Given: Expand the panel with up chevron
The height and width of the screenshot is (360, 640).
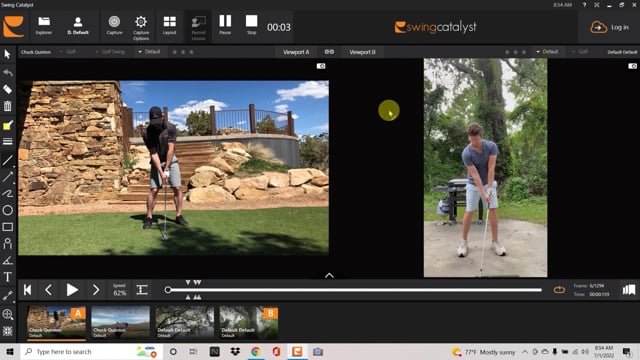Looking at the screenshot, I should [329, 276].
